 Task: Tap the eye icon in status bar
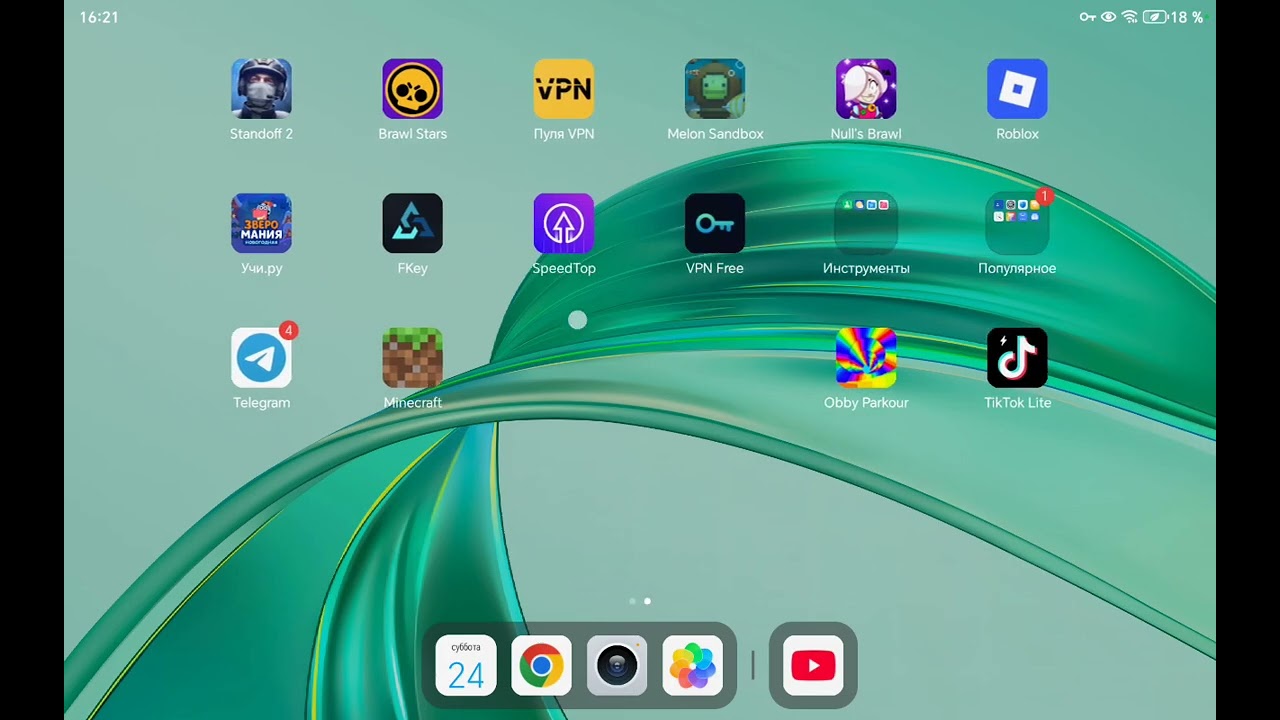coord(1108,17)
